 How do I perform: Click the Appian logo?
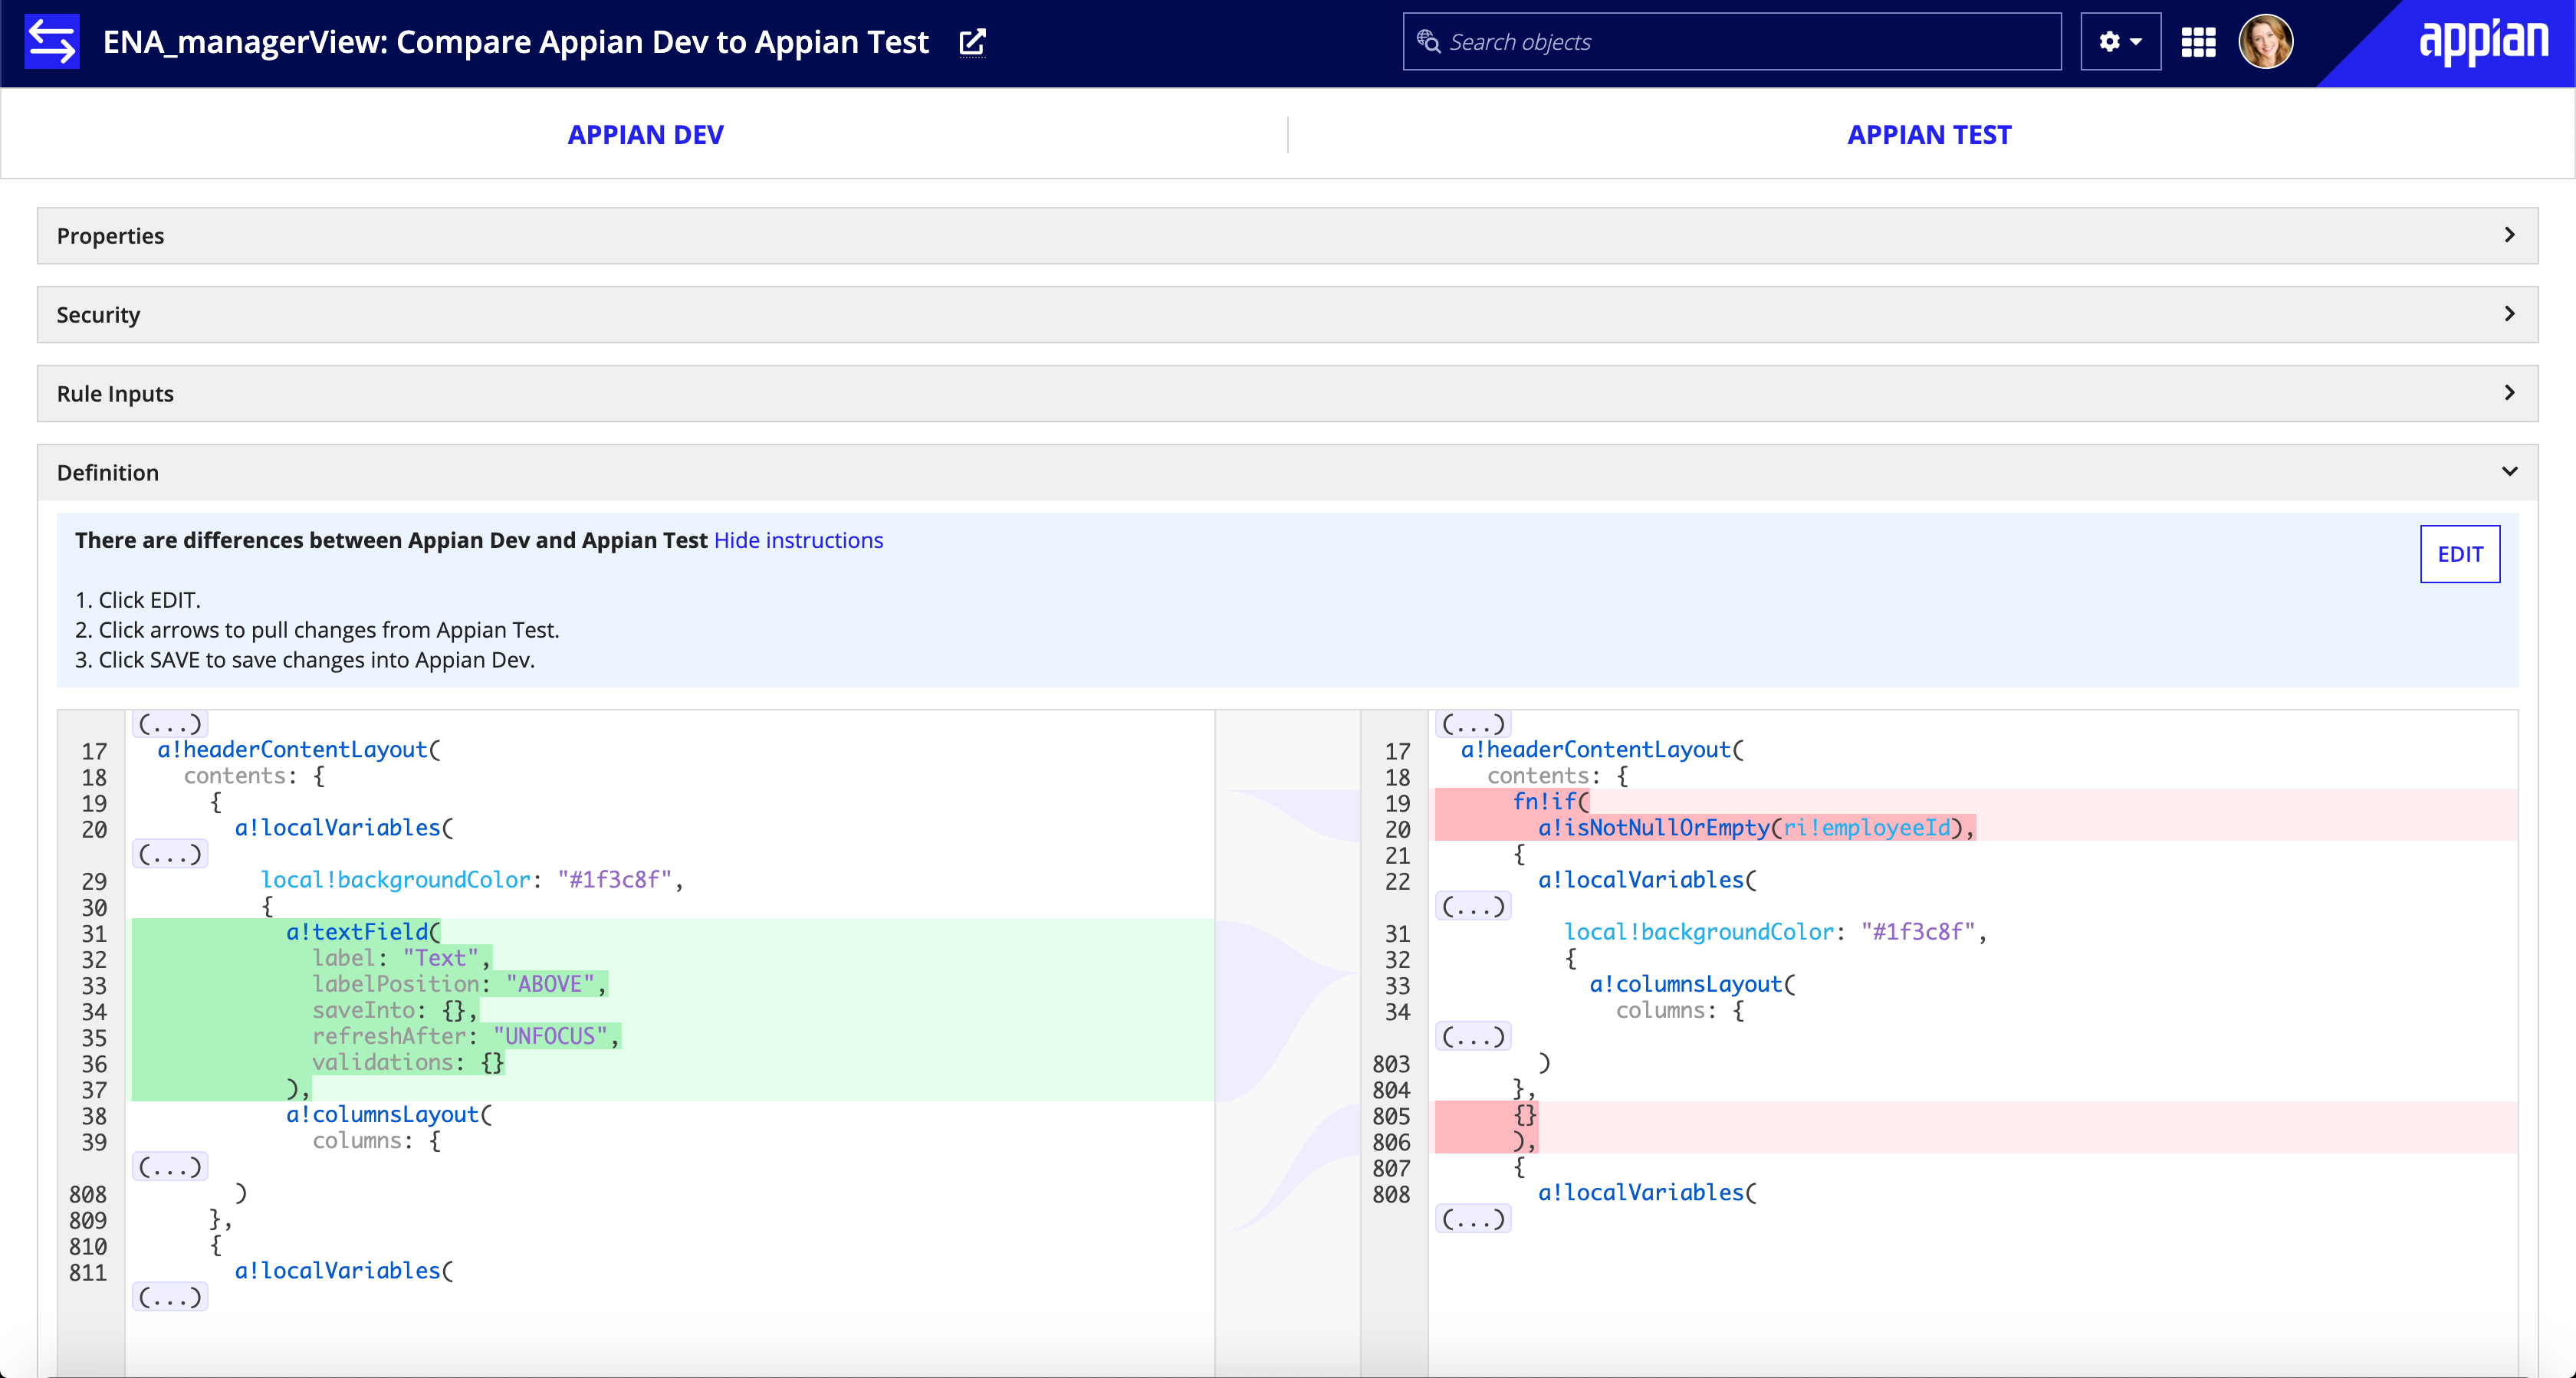pos(2483,41)
